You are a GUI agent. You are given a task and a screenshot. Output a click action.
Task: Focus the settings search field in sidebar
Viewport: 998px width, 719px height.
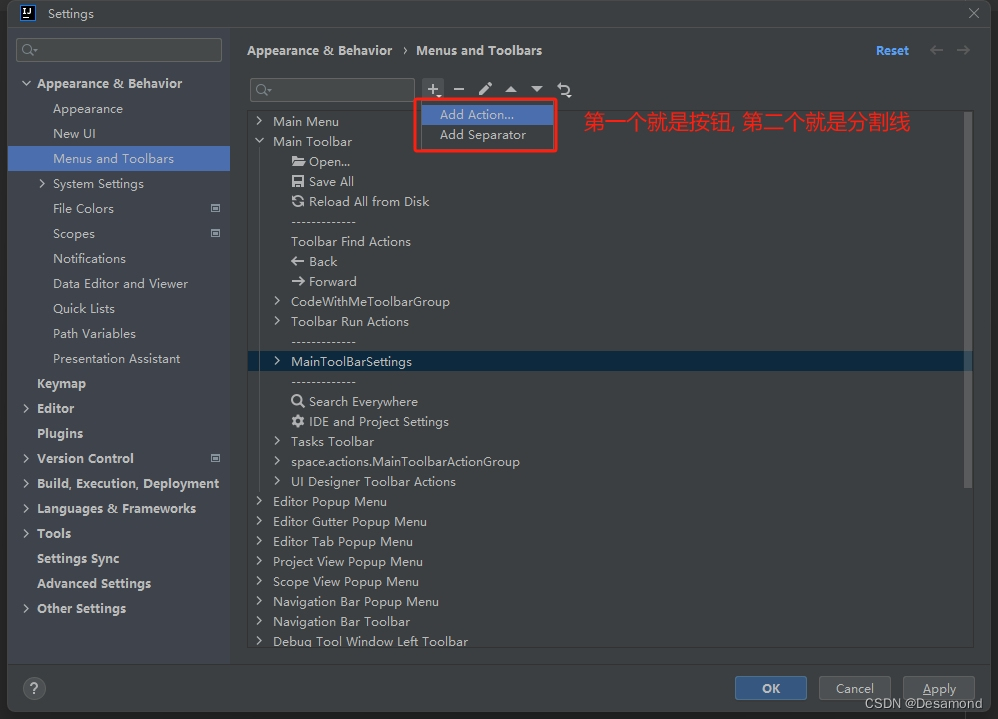119,50
